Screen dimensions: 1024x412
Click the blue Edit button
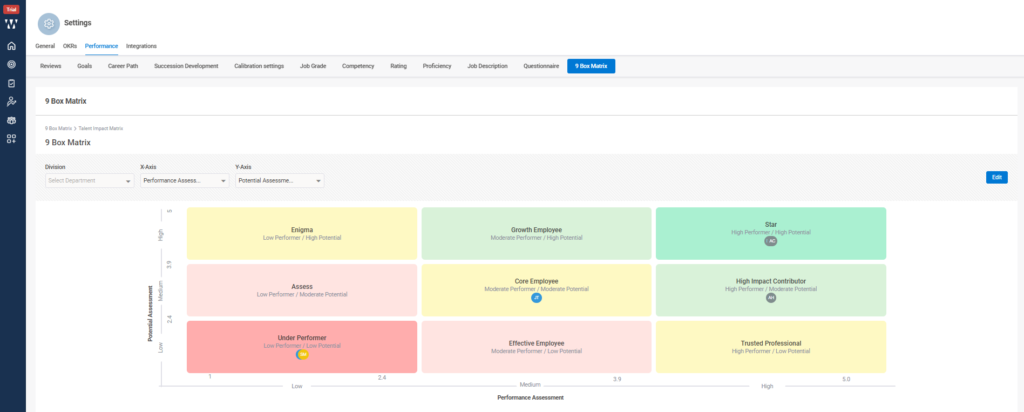pyautogui.click(x=996, y=177)
